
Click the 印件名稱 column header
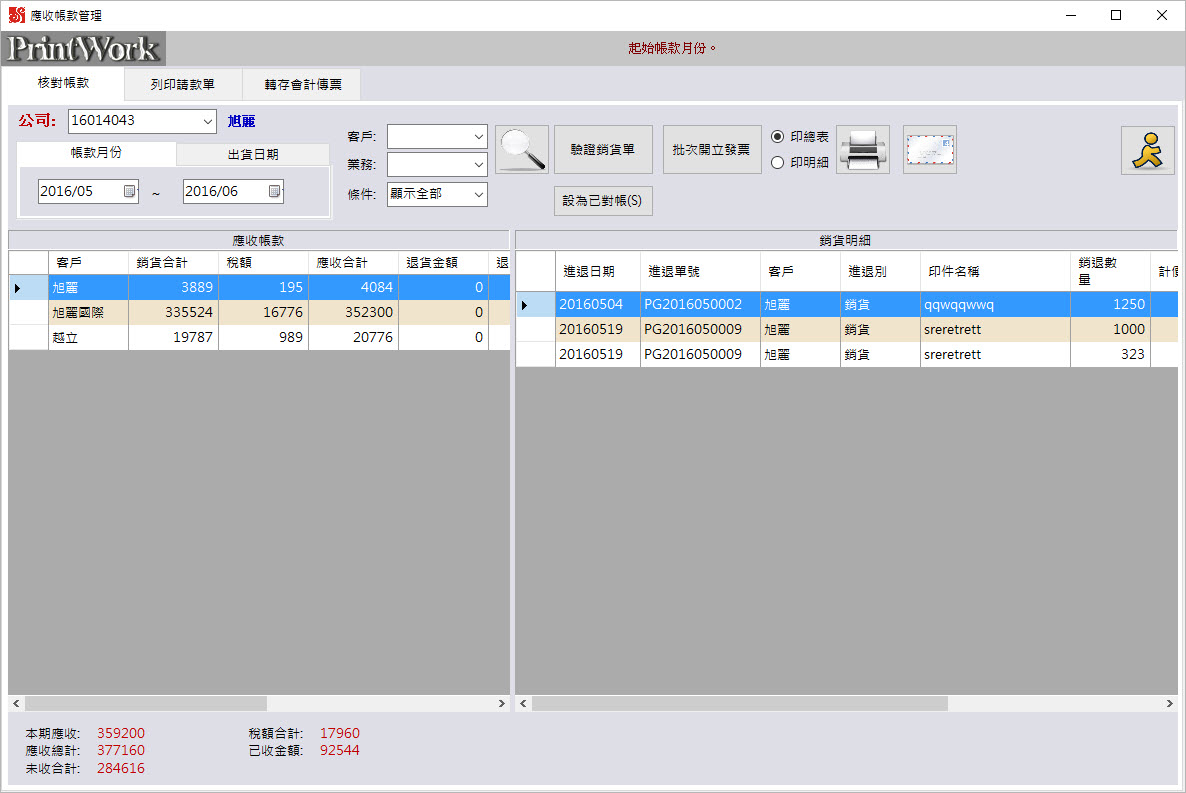point(995,272)
